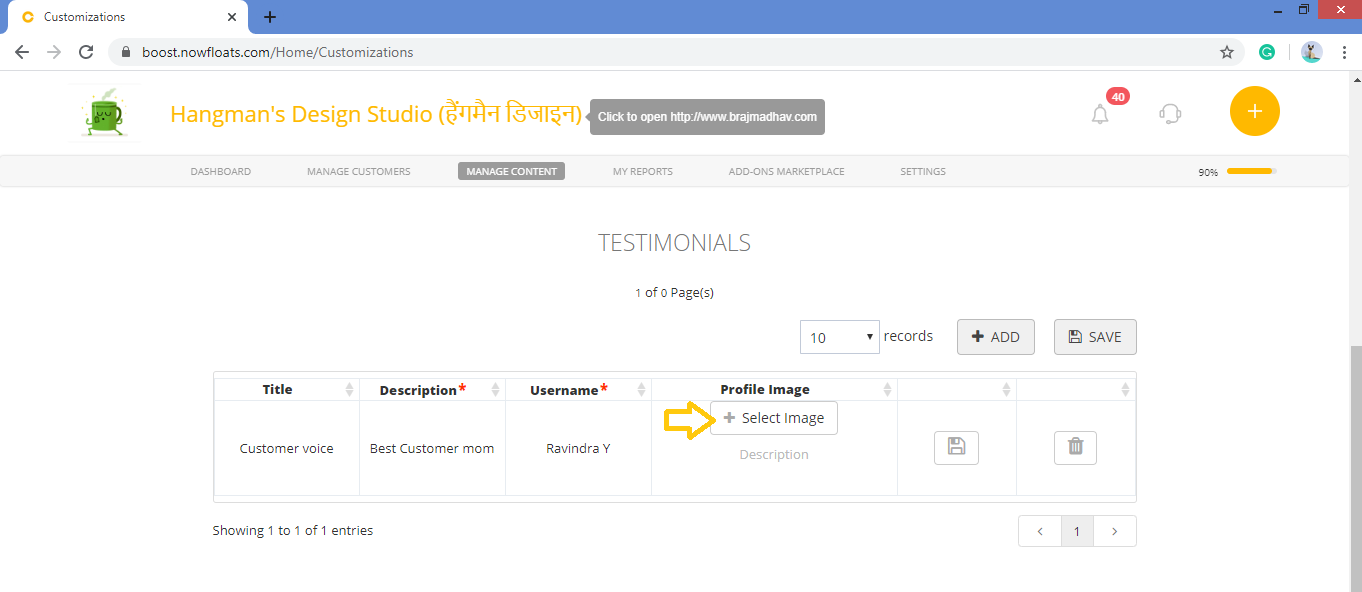Open the Grammarly extension icon
The image size is (1362, 592).
1267,52
